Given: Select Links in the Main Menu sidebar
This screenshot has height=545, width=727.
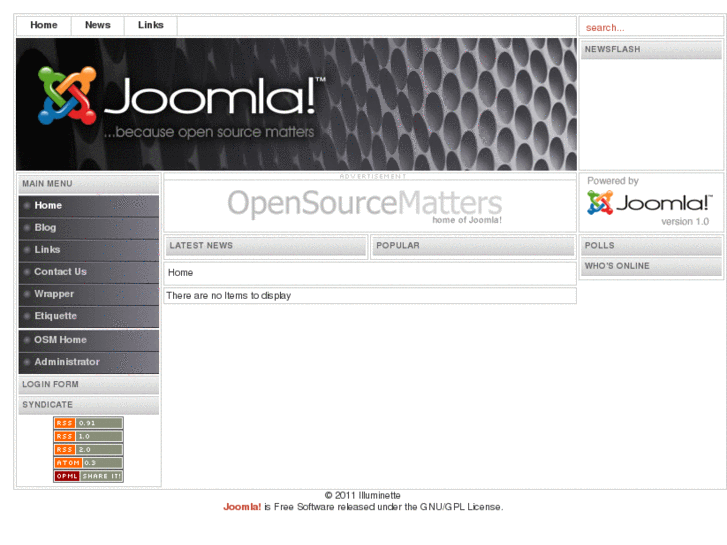Looking at the screenshot, I should click(x=89, y=250).
